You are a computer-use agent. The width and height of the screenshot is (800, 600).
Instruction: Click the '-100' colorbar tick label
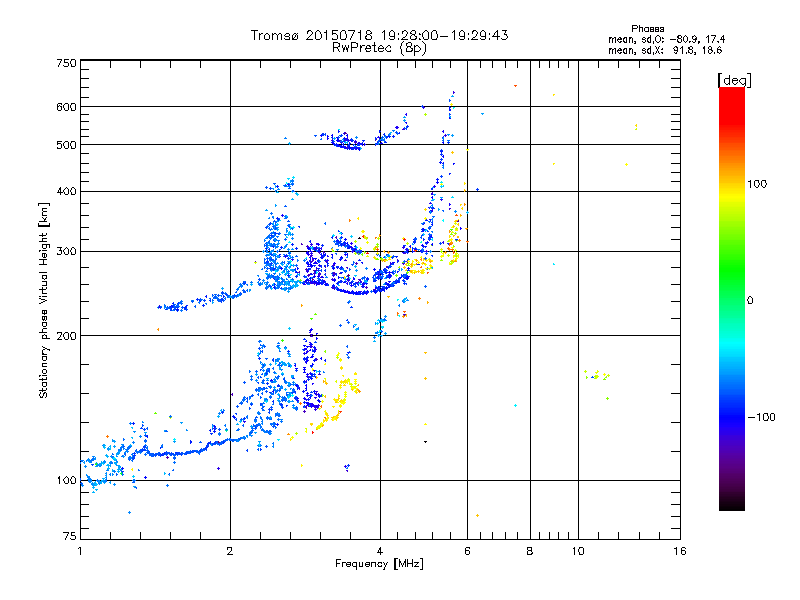762,417
